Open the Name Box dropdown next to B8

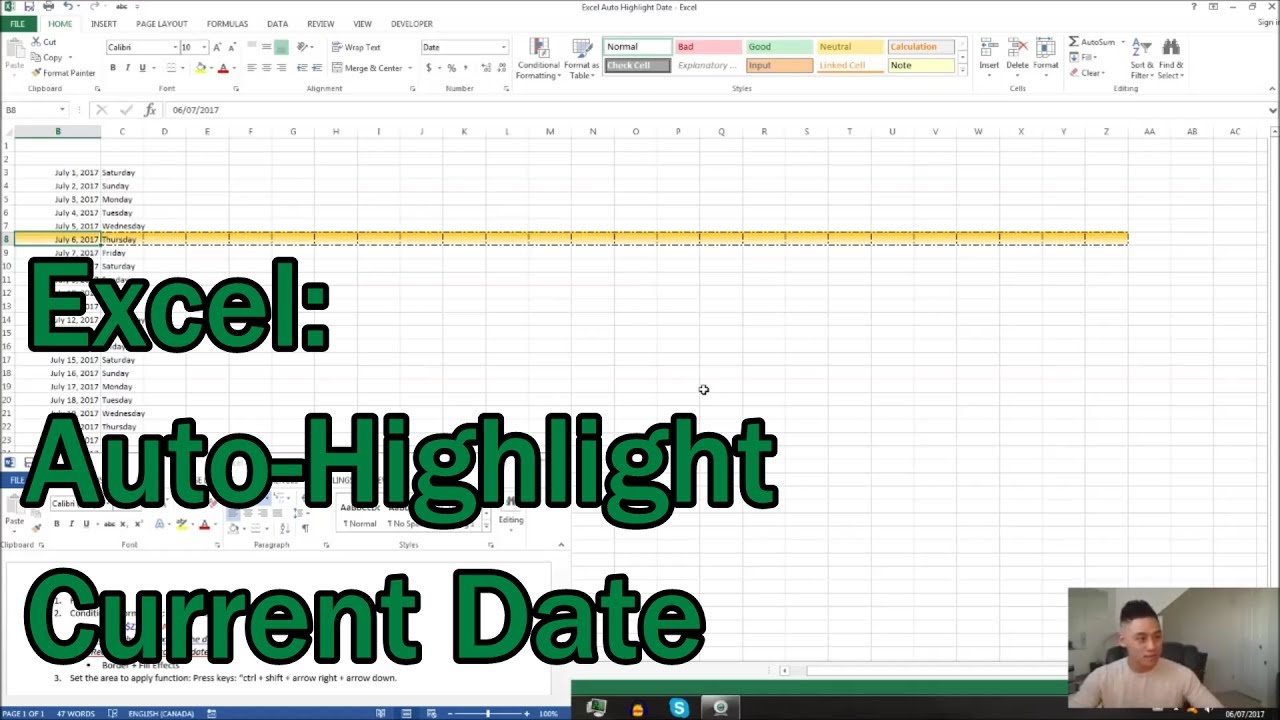[62, 110]
